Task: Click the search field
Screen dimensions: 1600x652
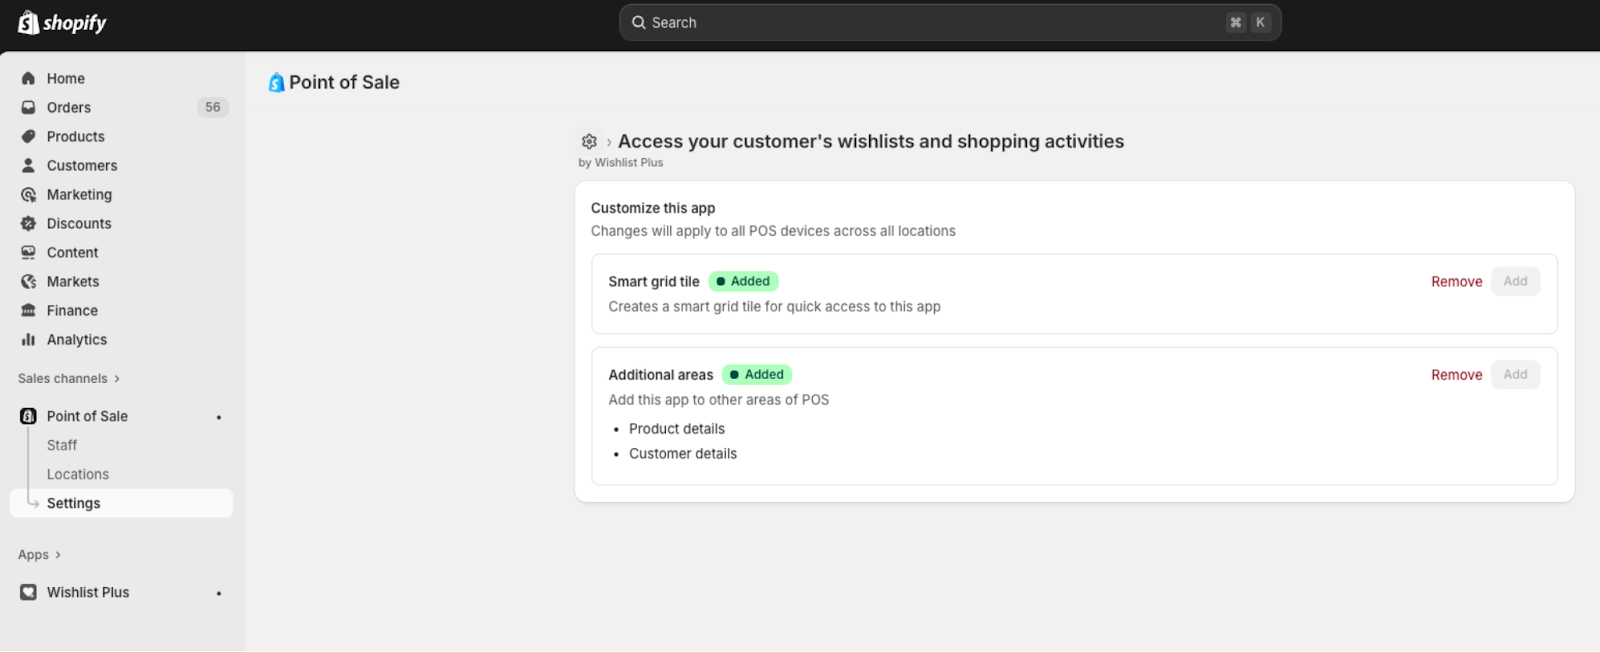Action: [950, 22]
